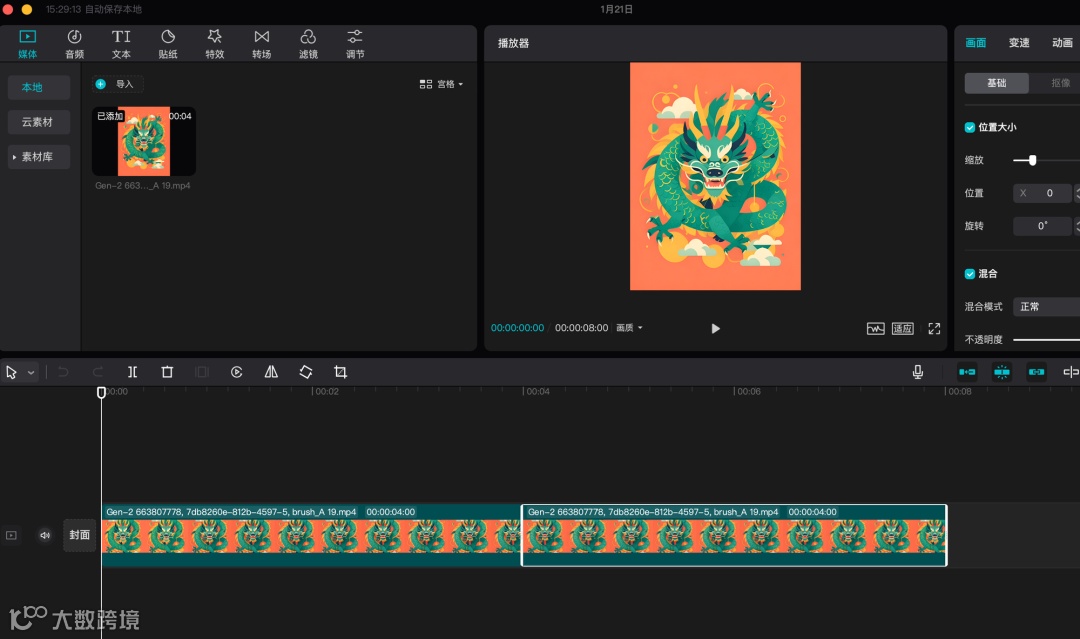Select the first Gen-2 clip on timeline
The image size is (1080, 639).
pos(311,536)
